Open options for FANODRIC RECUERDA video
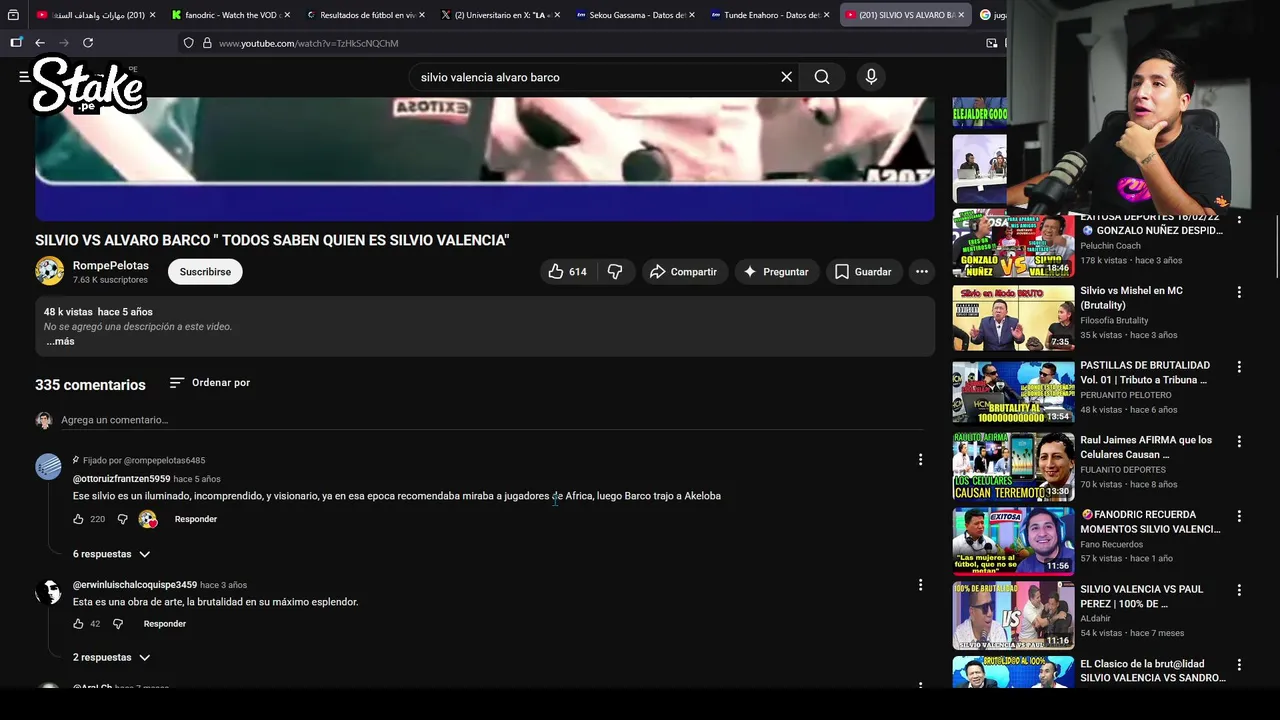 click(1239, 516)
